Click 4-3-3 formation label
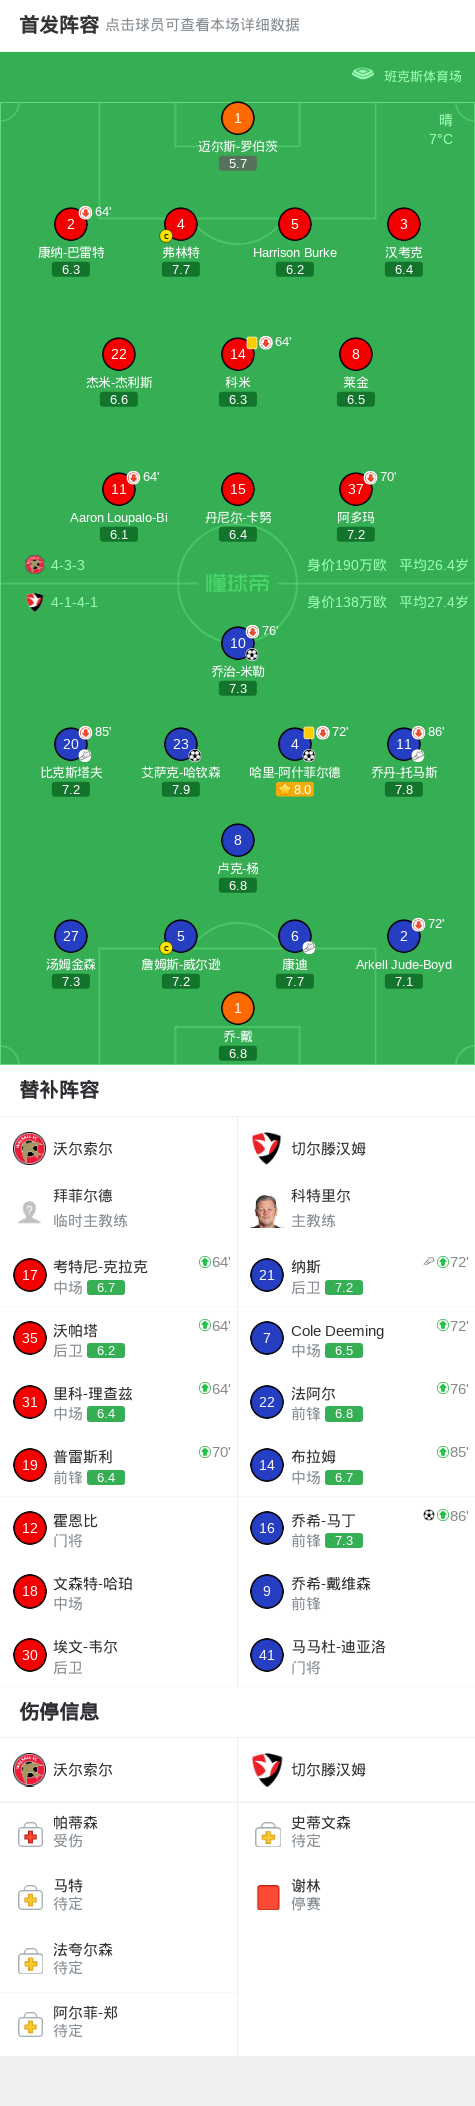Image resolution: width=475 pixels, height=2106 pixels. 68,565
